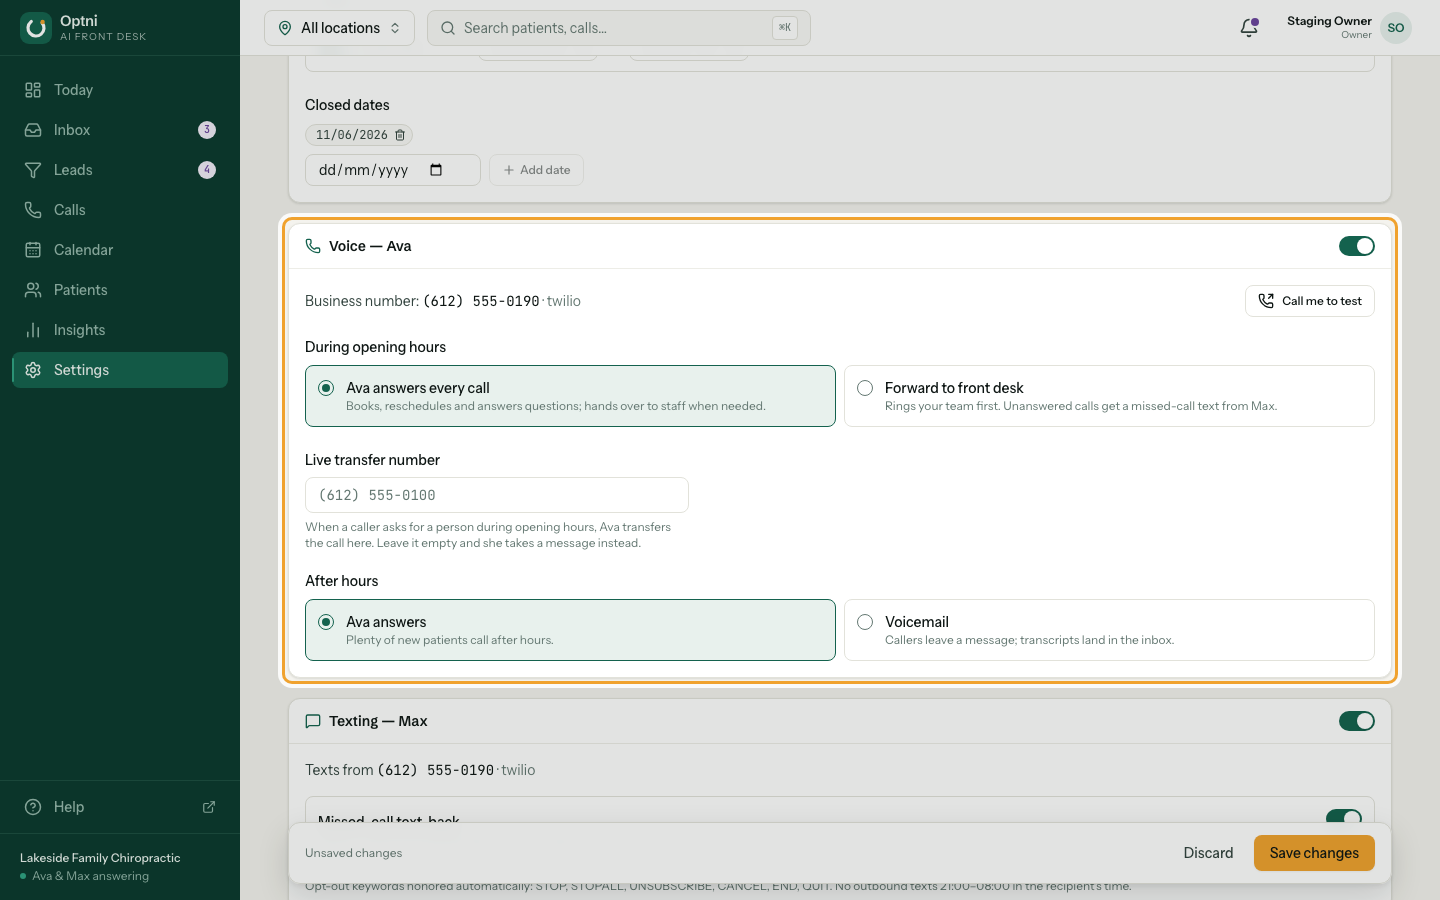Discard unsaved changes
Screen dimensions: 1440x900
1208,853
